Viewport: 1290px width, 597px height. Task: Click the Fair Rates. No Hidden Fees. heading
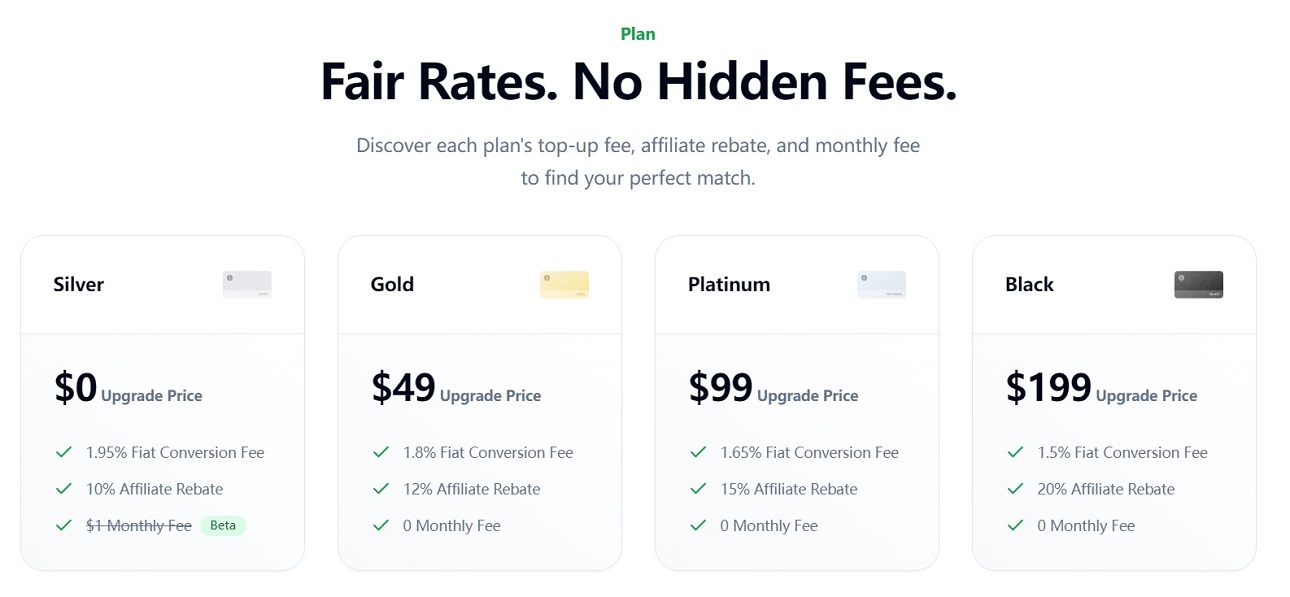[638, 82]
